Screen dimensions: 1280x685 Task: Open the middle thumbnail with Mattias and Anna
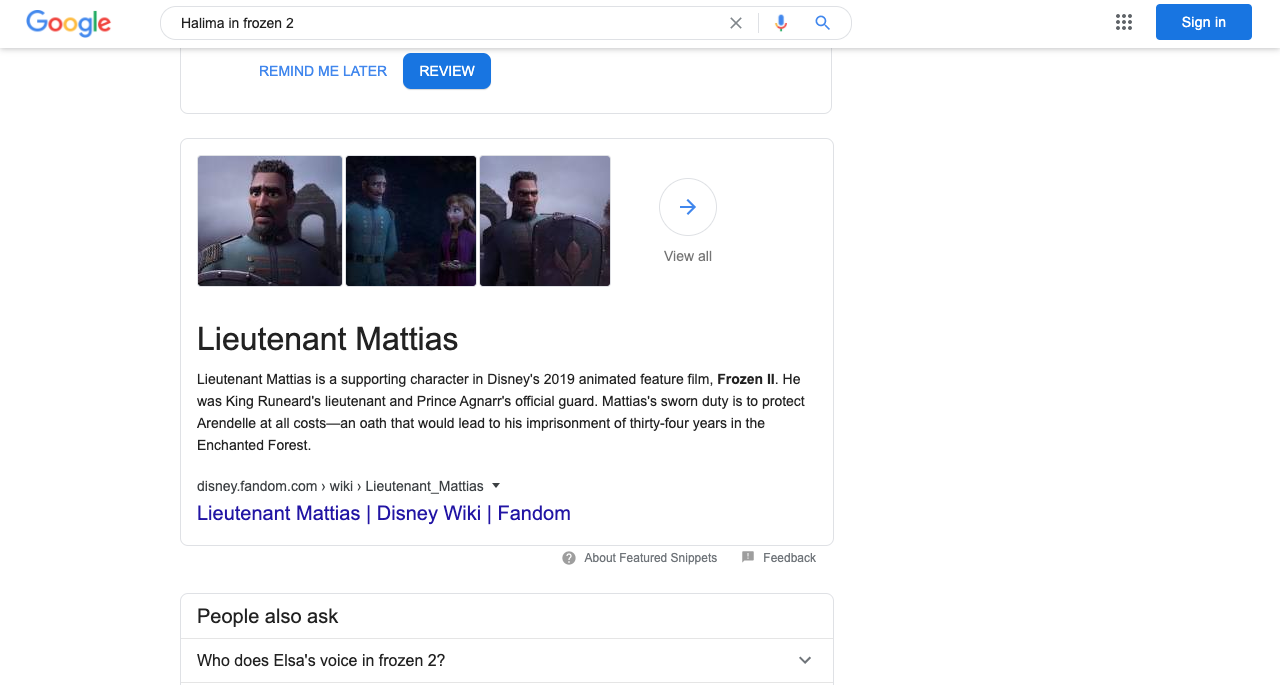coord(411,221)
